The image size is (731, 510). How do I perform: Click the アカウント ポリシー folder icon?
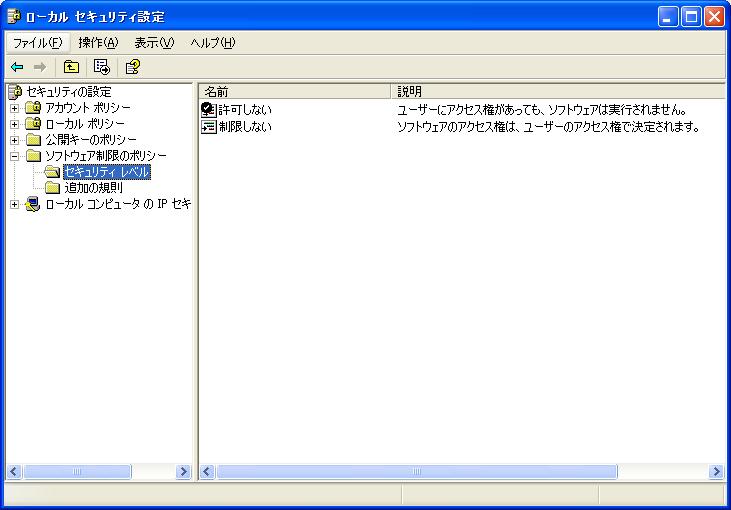pos(33,108)
